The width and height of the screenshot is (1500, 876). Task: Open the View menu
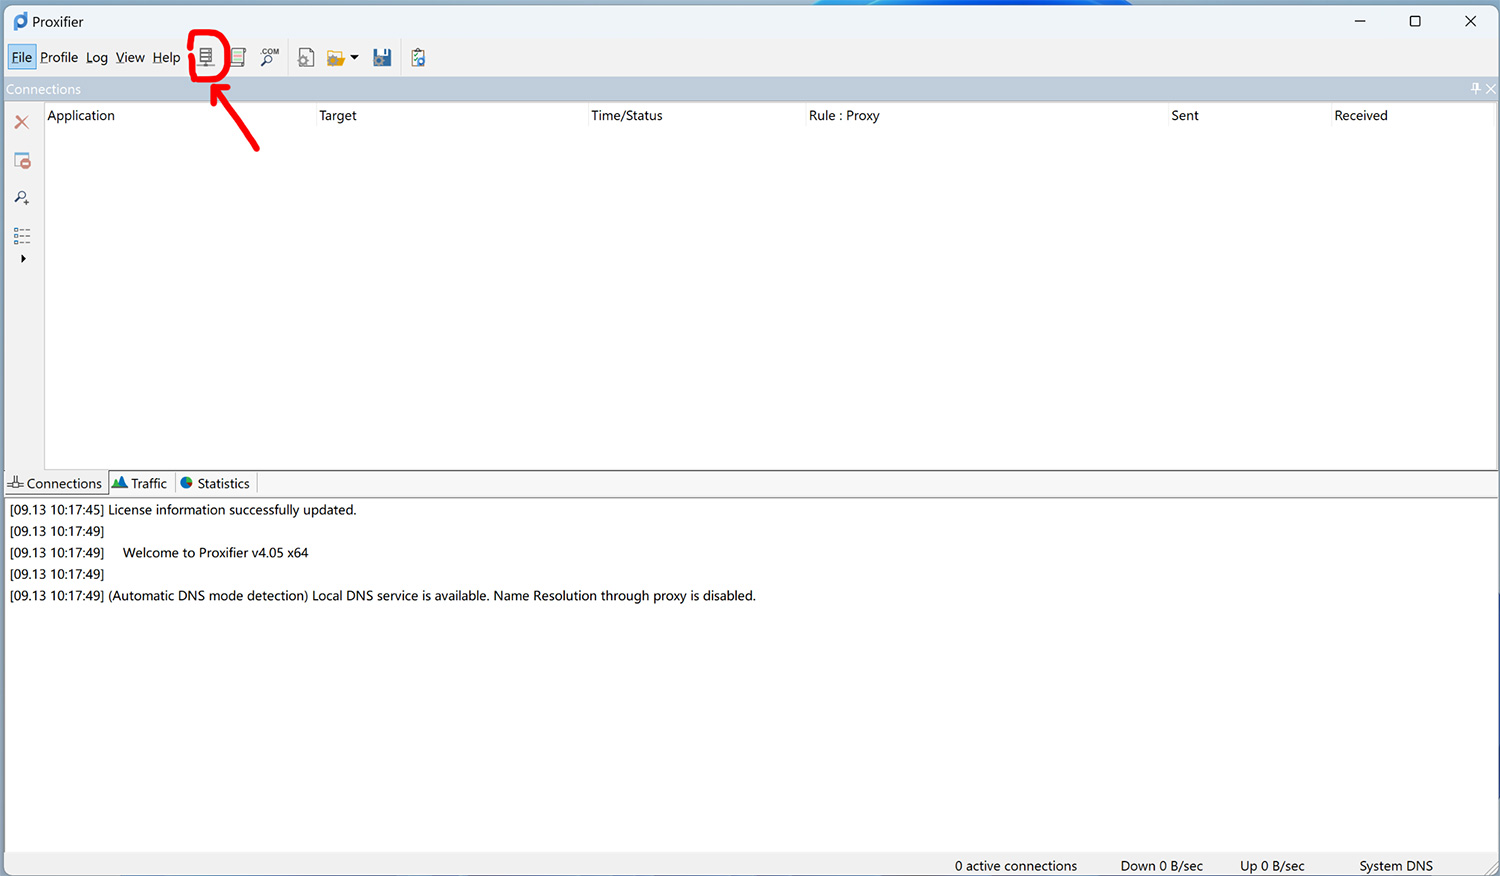coord(130,57)
